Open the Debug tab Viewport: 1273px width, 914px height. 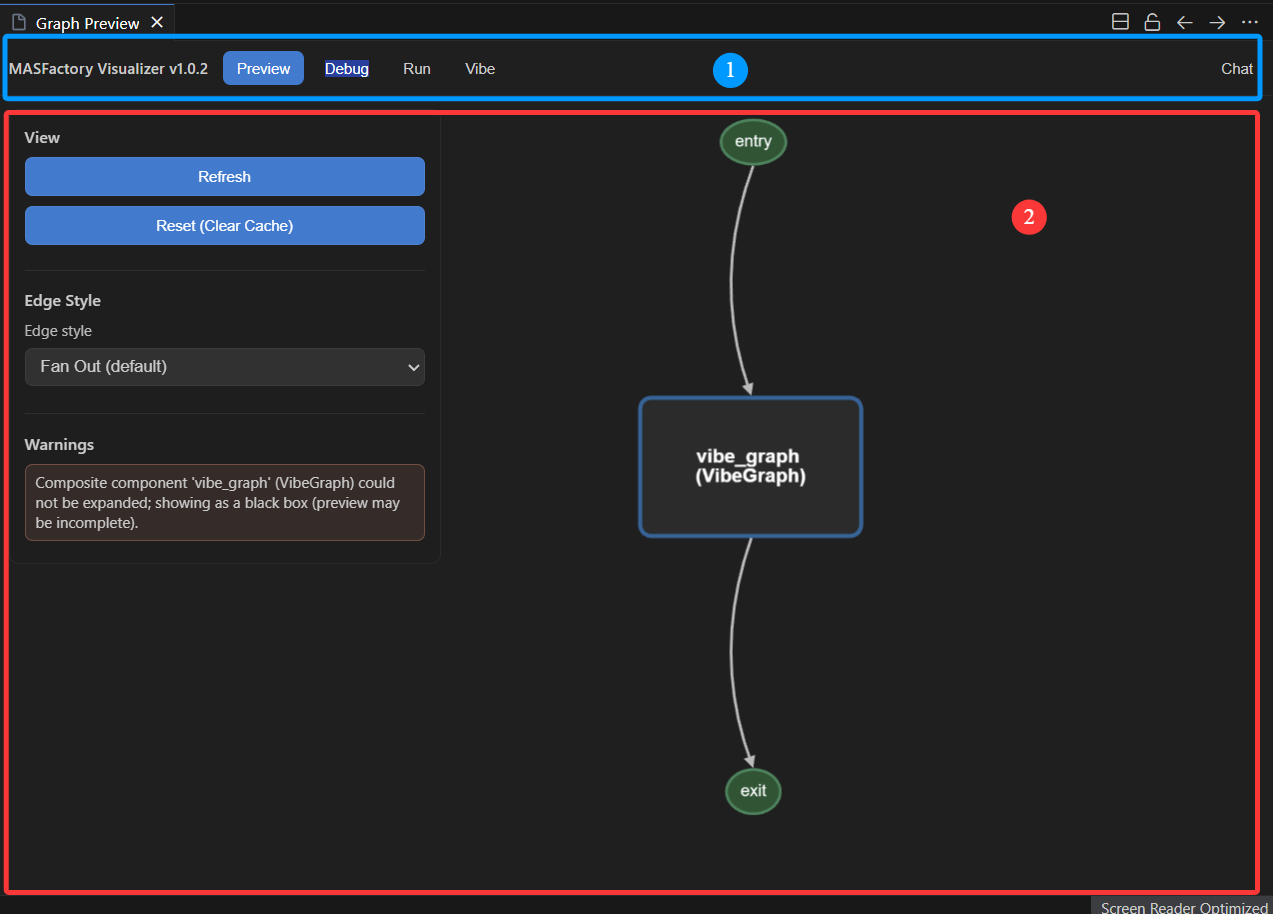pyautogui.click(x=347, y=68)
